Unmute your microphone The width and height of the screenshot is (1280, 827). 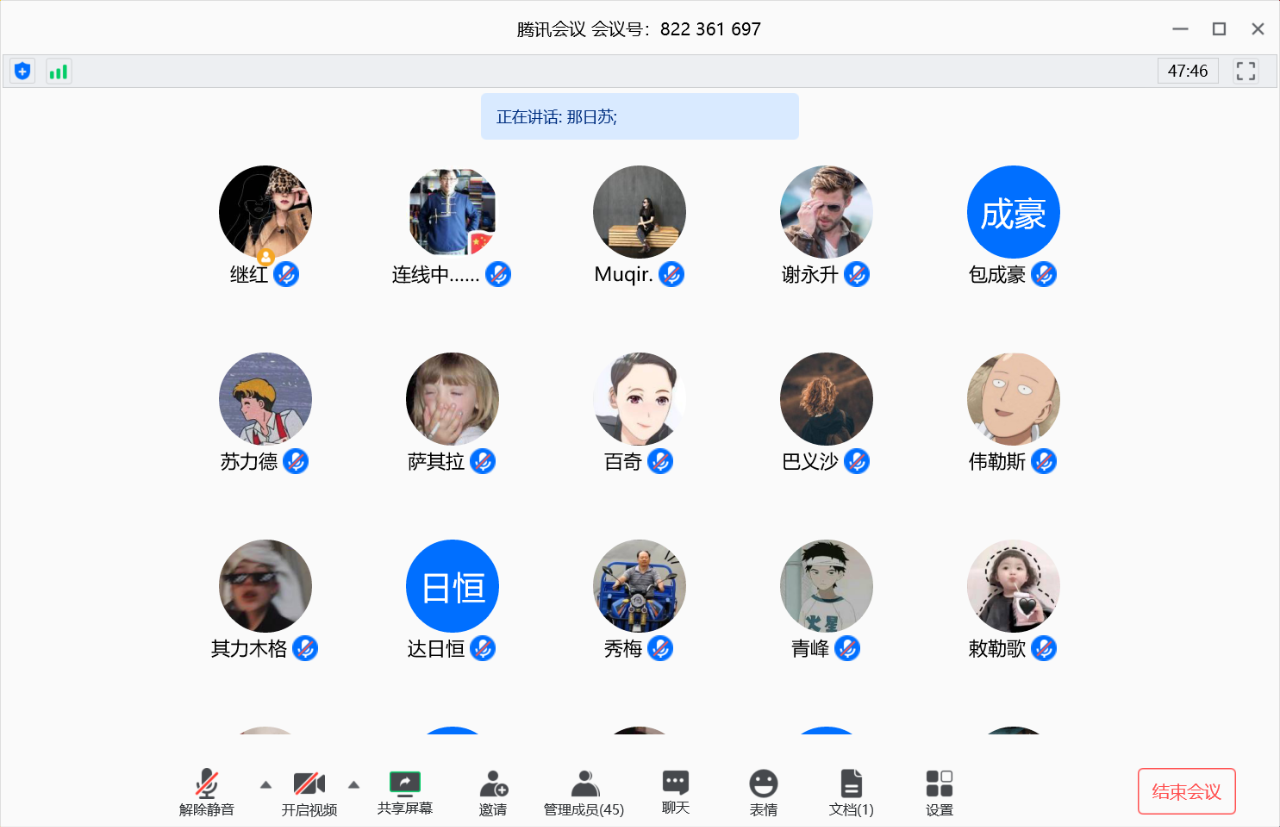[207, 793]
